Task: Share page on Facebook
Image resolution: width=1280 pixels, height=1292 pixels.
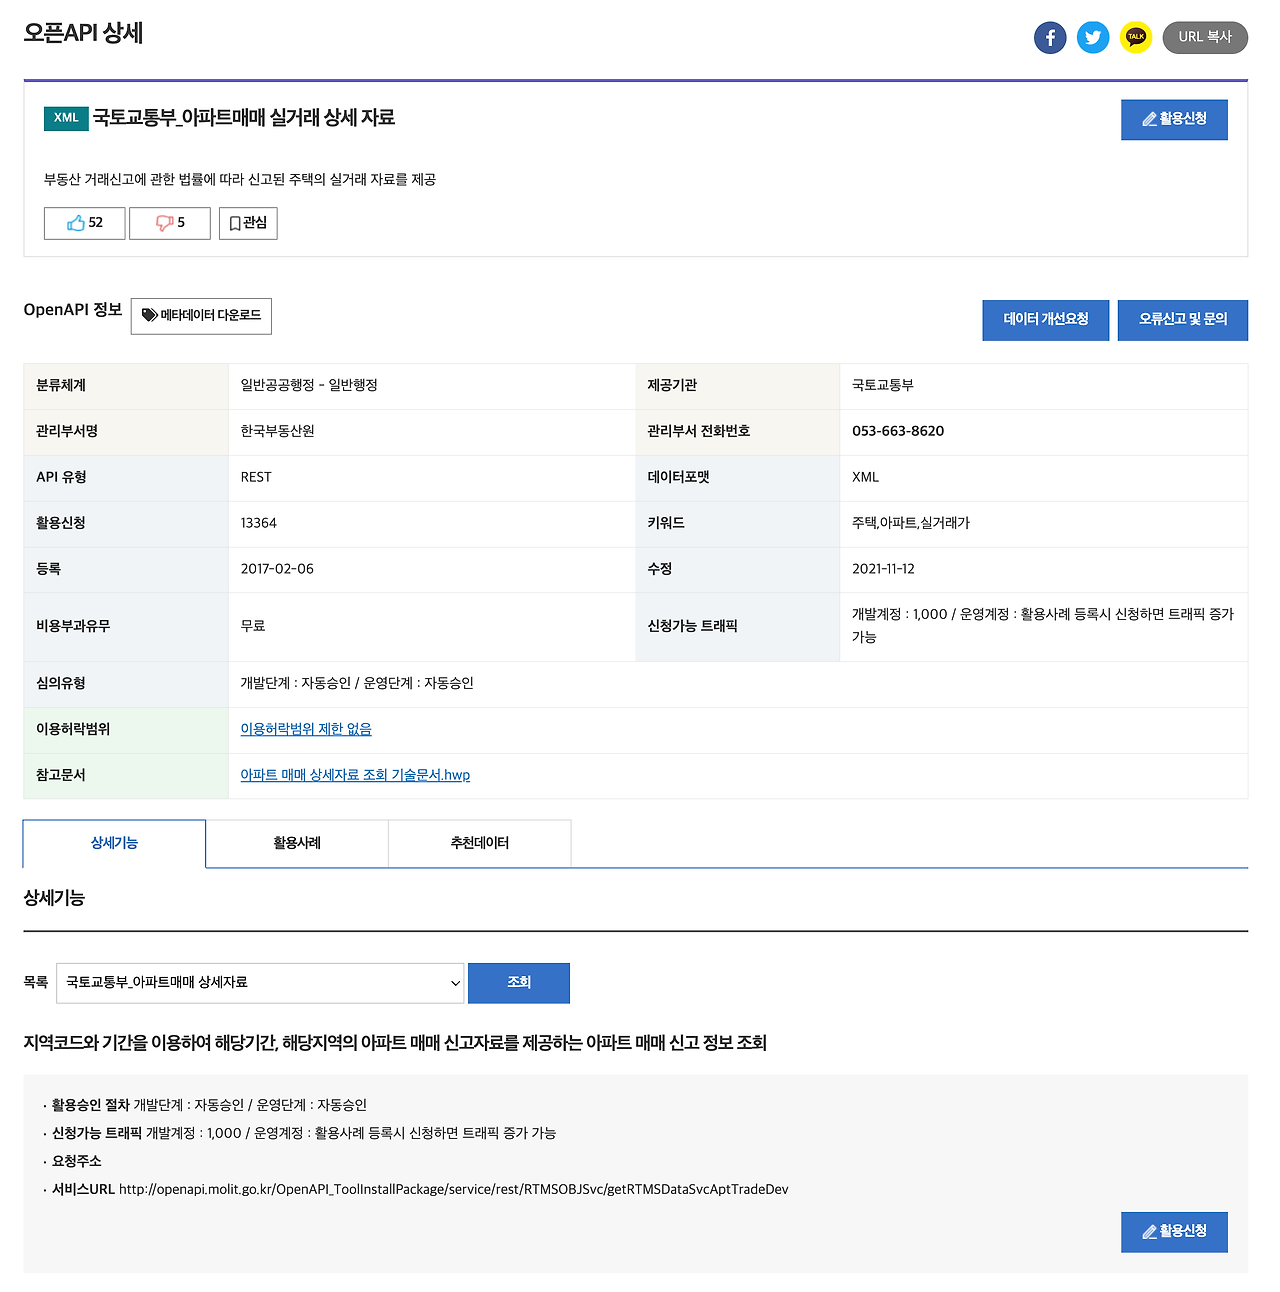Action: pos(1050,38)
